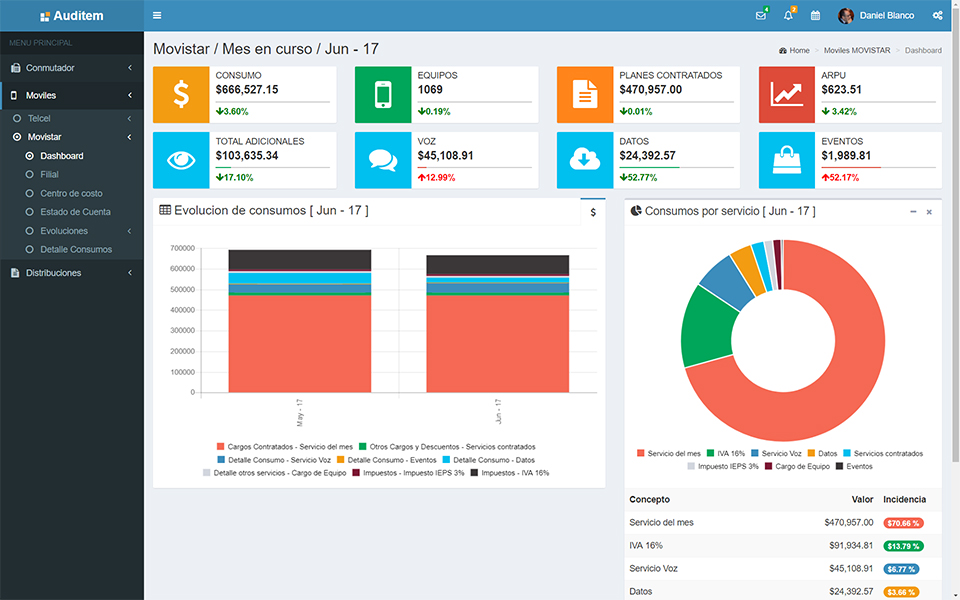Click the cloud download Datos icon

[x=585, y=160]
